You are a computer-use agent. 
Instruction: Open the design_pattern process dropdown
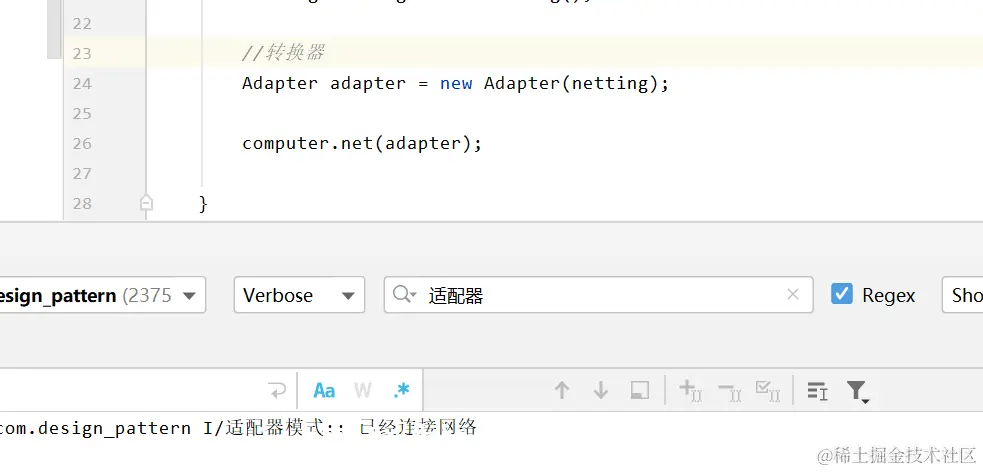coord(101,295)
